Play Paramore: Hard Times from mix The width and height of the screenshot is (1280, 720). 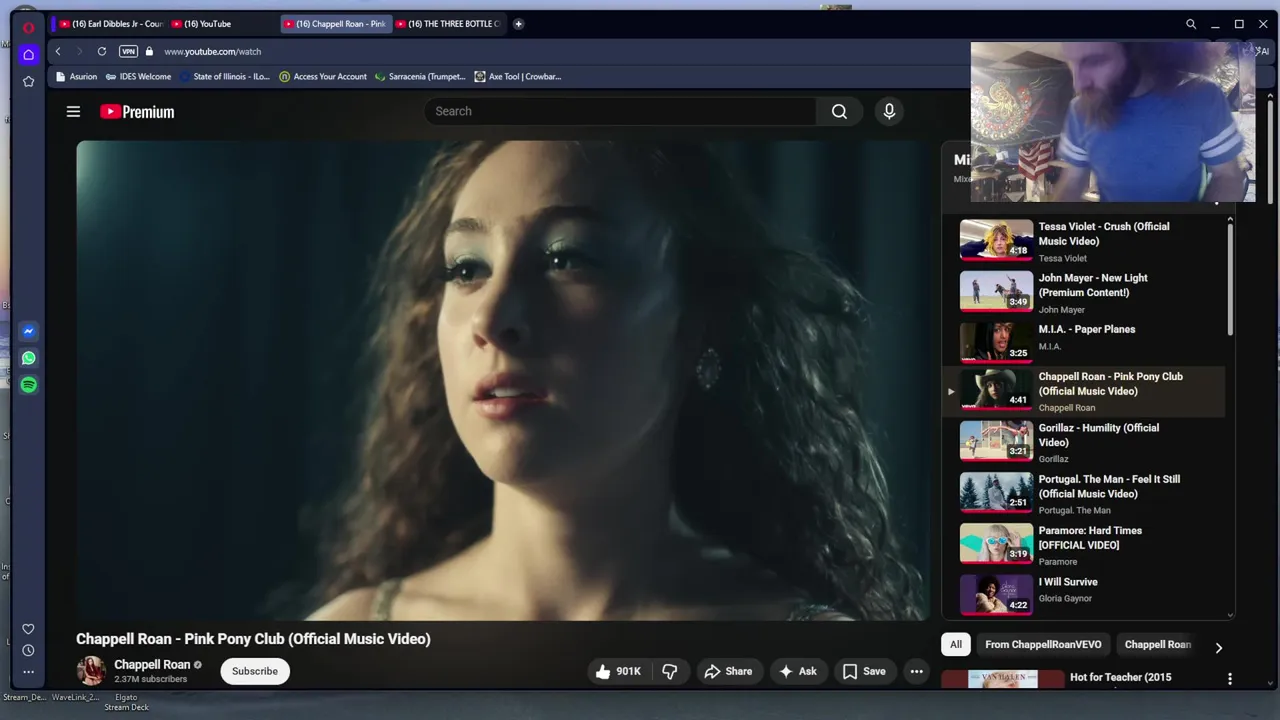tap(1084, 545)
